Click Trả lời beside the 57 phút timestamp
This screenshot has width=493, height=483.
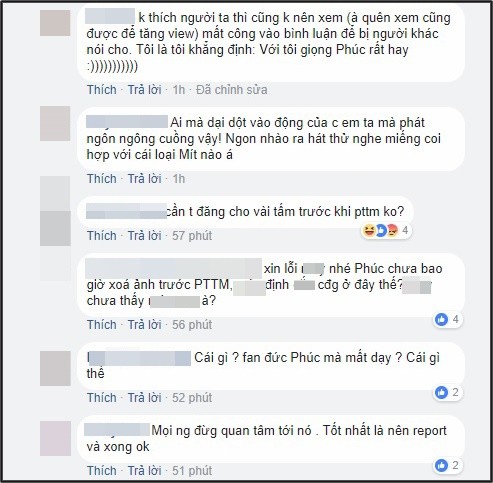point(145,236)
